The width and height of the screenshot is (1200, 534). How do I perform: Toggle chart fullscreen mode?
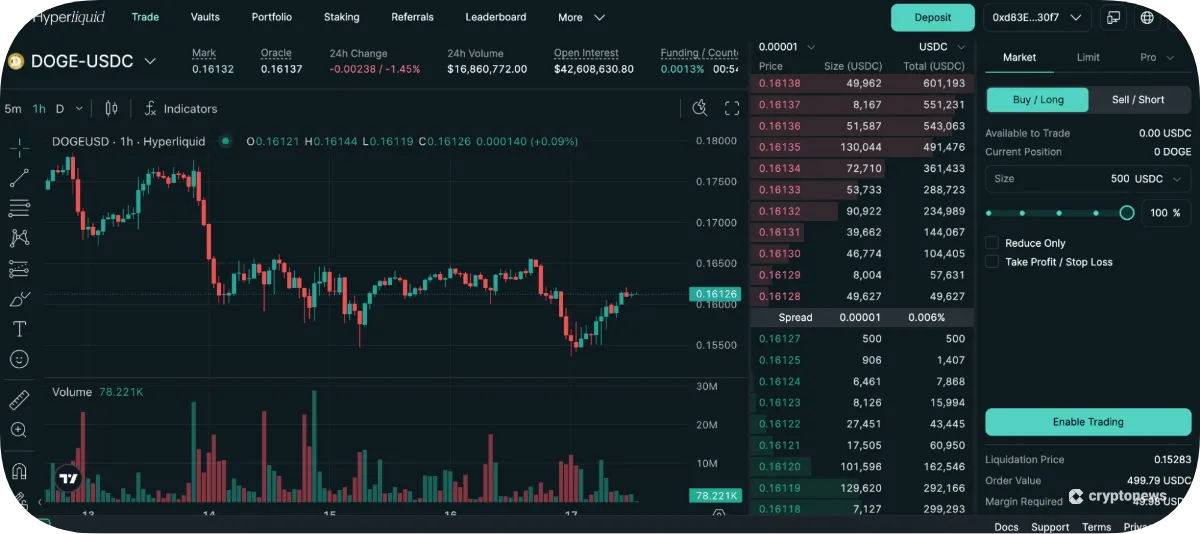[x=732, y=109]
